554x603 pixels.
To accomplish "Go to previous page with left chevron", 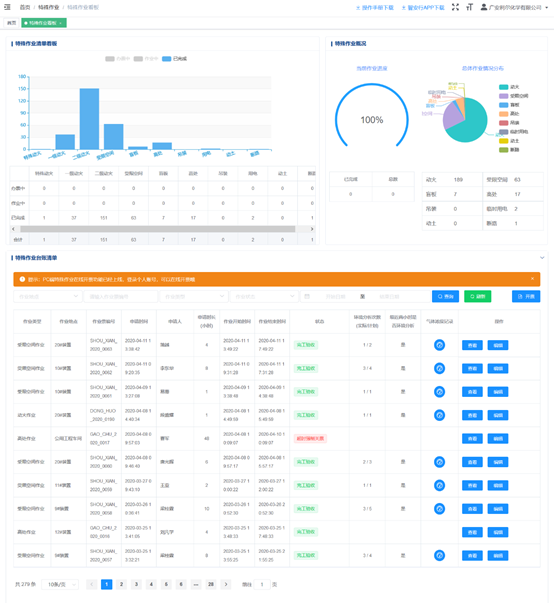I will [92, 584].
